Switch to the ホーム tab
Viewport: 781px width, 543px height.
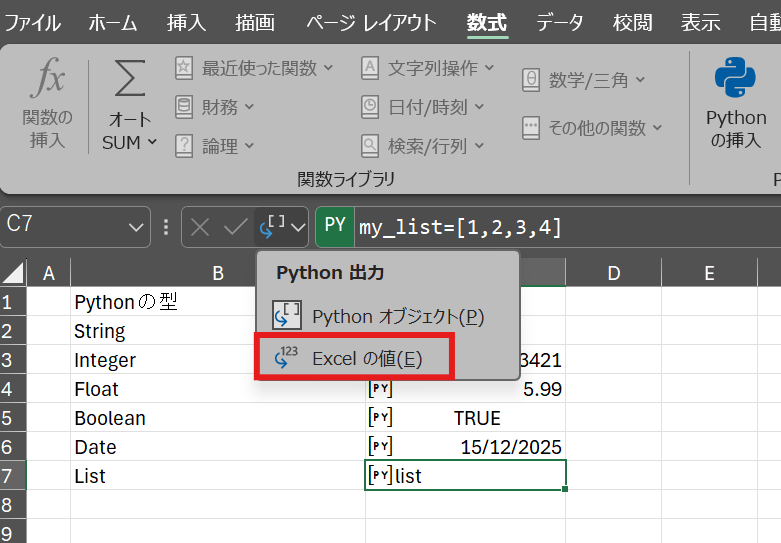tap(113, 23)
